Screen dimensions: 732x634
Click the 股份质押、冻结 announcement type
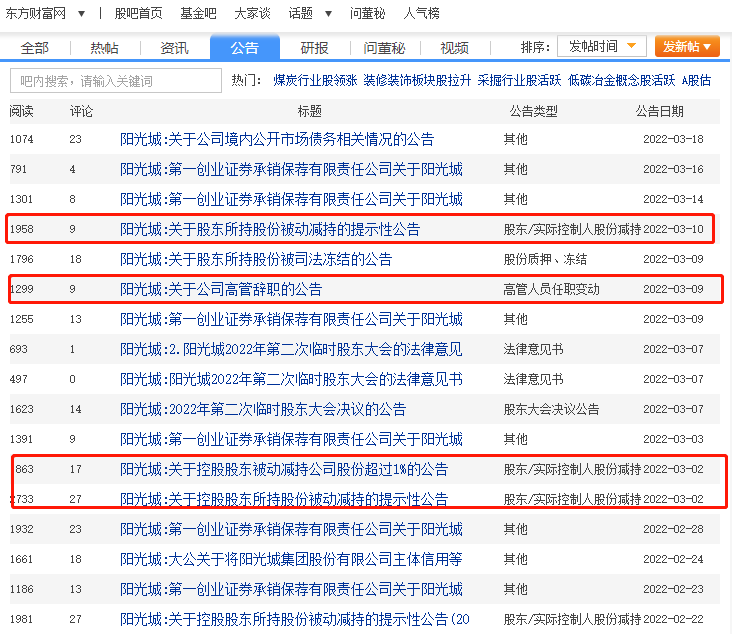545,259
